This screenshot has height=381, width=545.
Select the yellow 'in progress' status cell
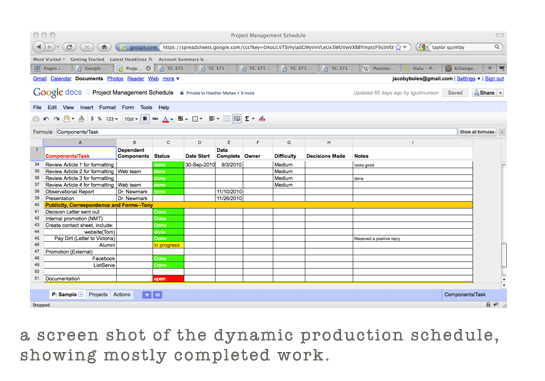click(168, 245)
